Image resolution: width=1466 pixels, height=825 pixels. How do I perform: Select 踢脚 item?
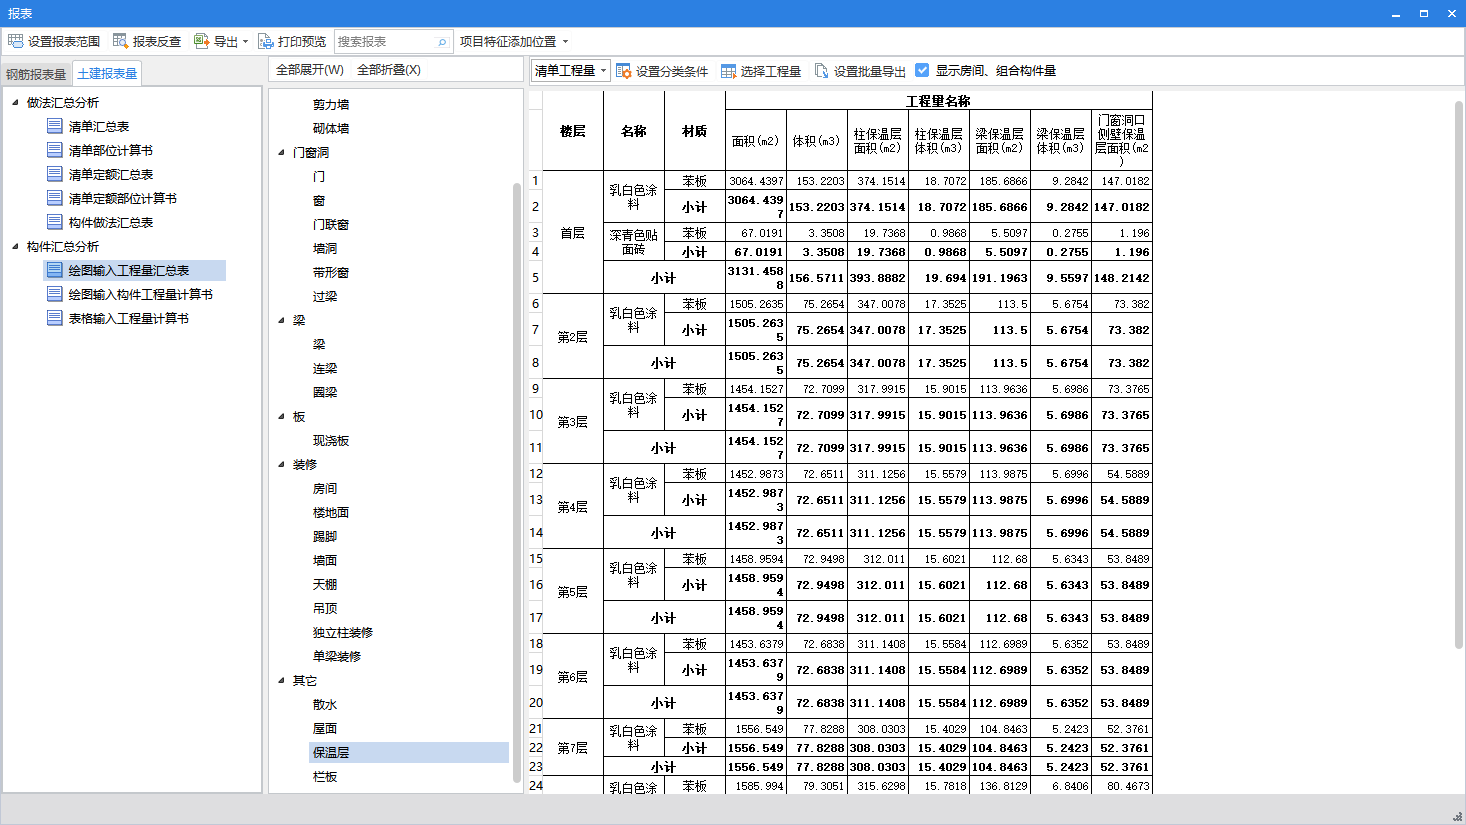coord(325,536)
